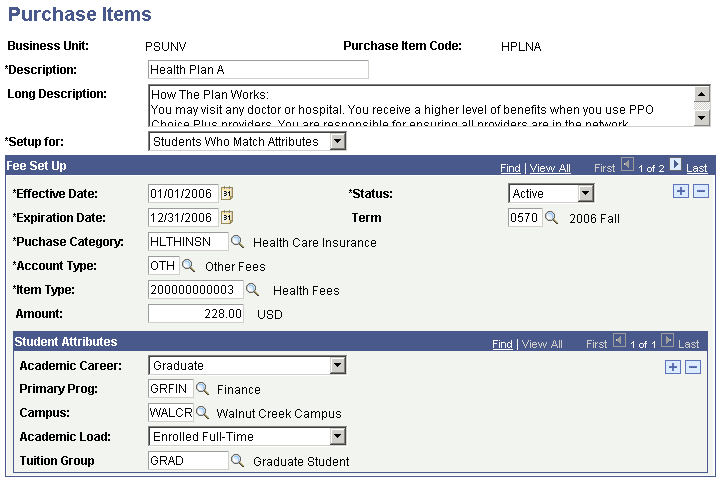Click the Item Type field
This screenshot has height=481, width=722.
pyautogui.click(x=196, y=289)
